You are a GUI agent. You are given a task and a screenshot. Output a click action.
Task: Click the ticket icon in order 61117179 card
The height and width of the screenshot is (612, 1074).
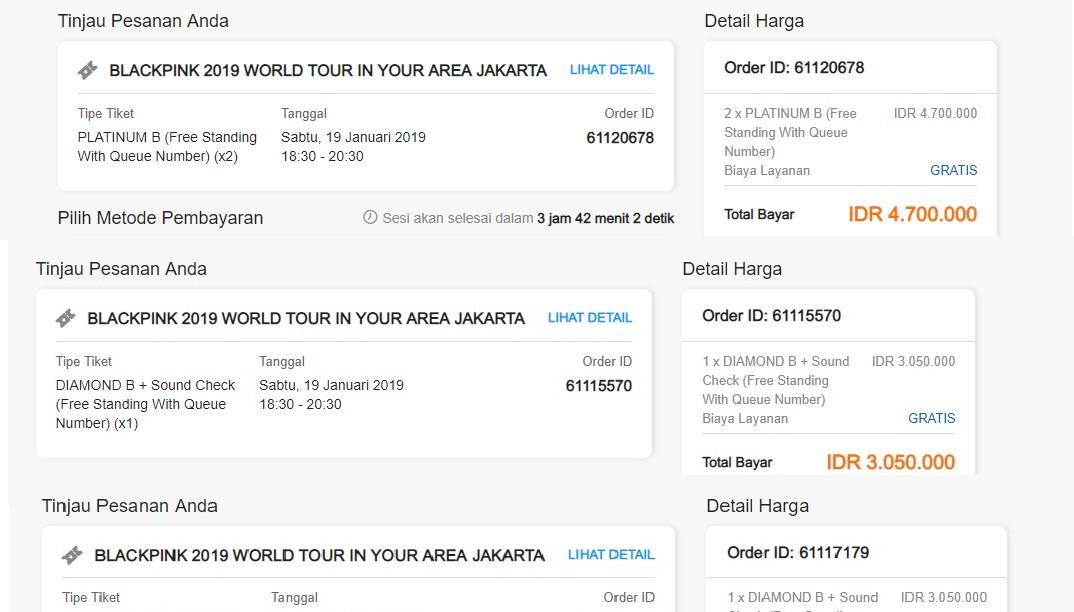pyautogui.click(x=72, y=555)
